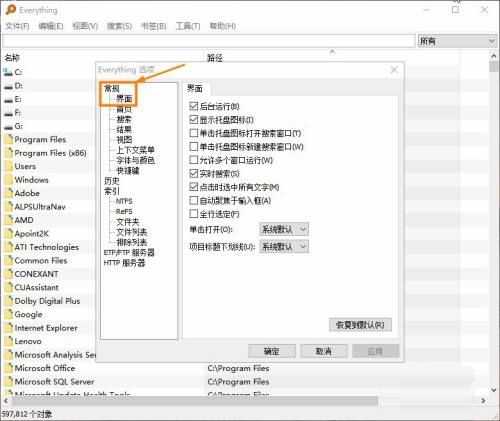Uncheck 点击时选中所有文字(M)
Viewport: 500px width, 421px height.
tap(194, 187)
